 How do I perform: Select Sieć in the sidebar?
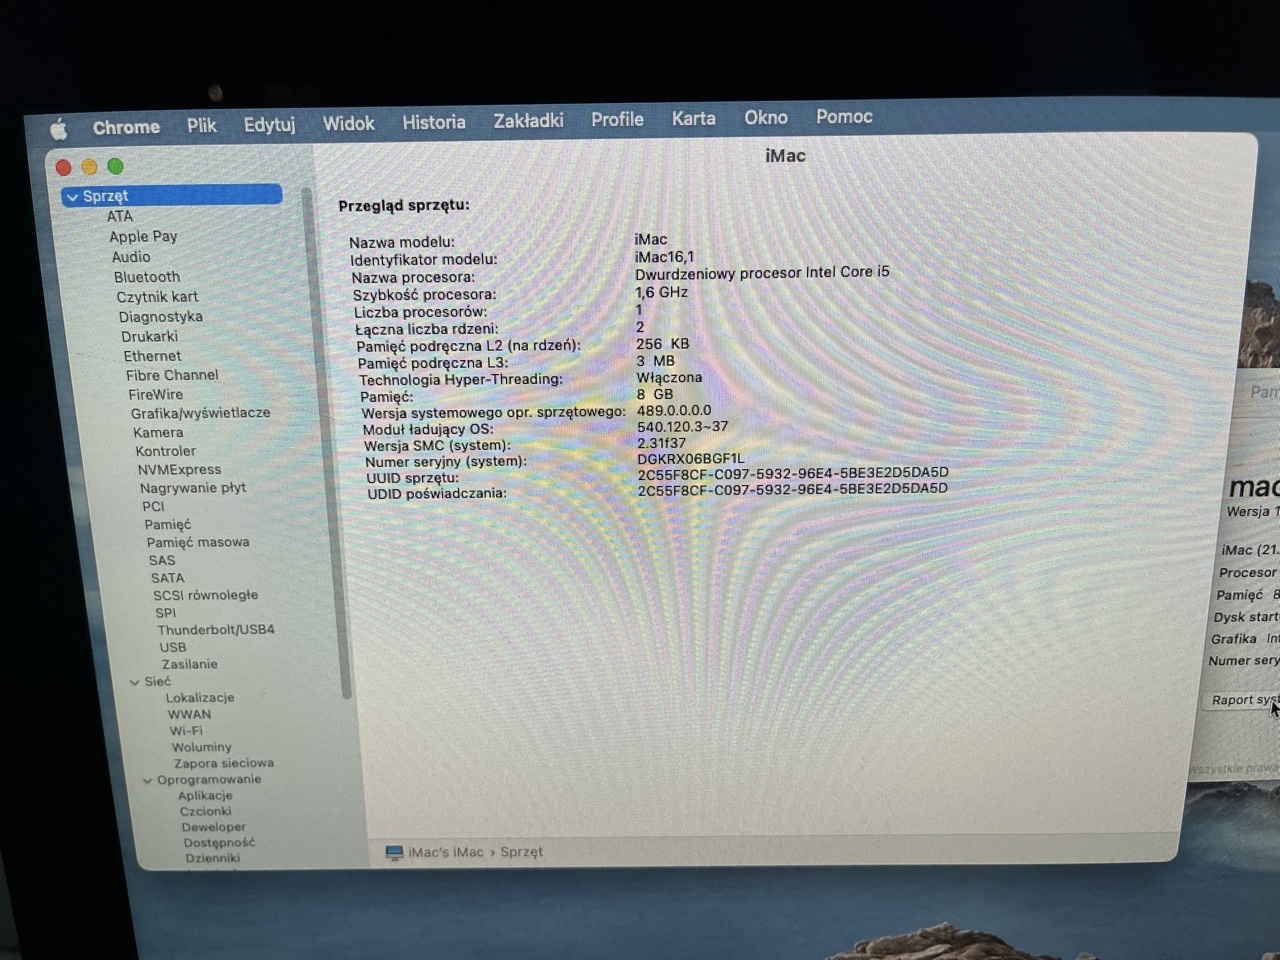point(157,681)
